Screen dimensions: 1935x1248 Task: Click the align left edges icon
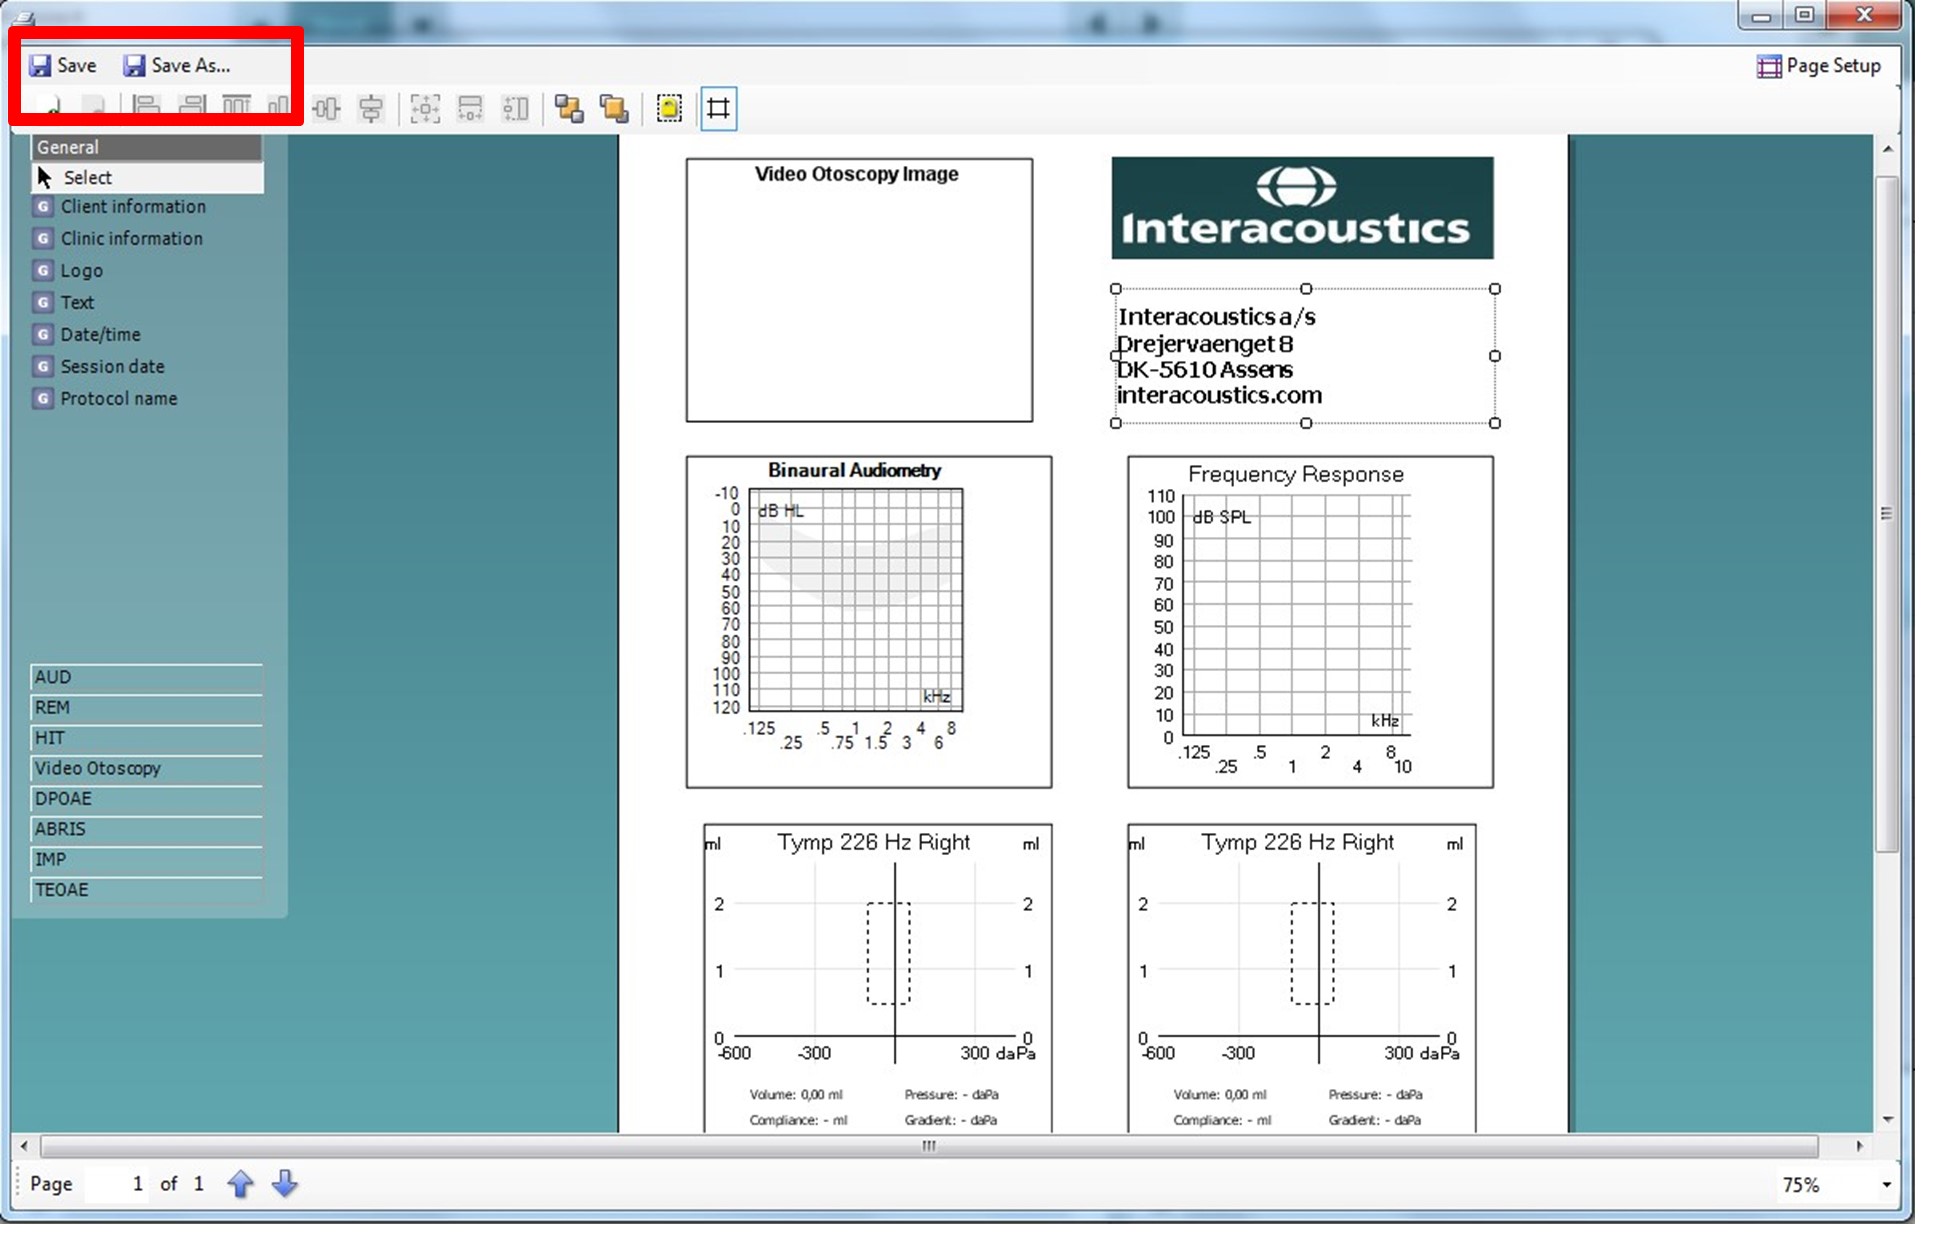(x=145, y=110)
